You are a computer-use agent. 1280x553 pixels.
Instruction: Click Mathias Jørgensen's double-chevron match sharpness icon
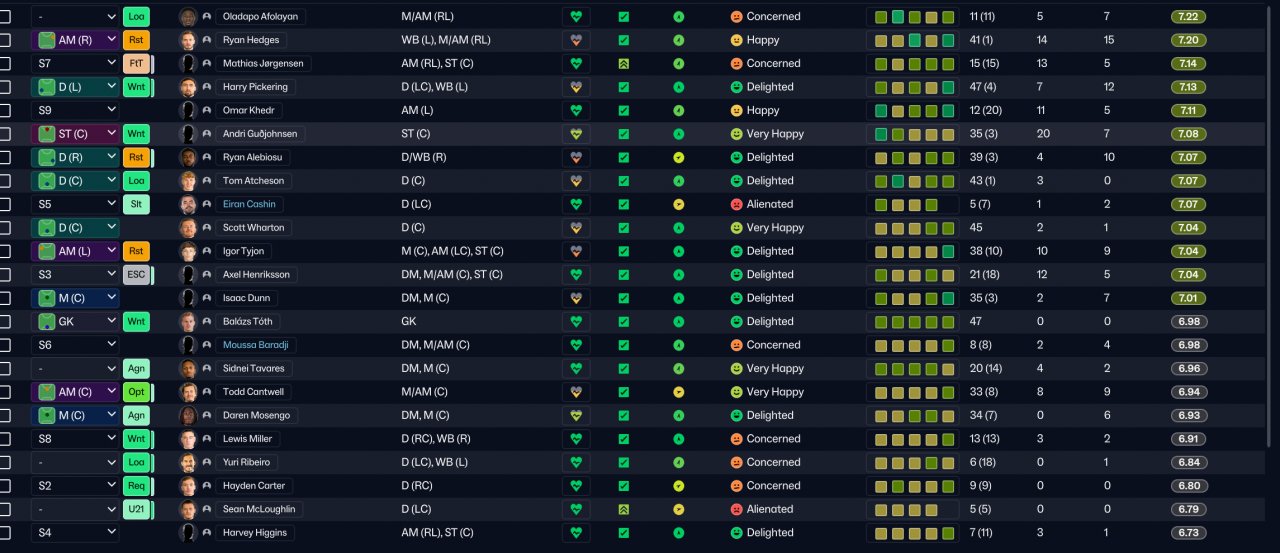(x=624, y=63)
